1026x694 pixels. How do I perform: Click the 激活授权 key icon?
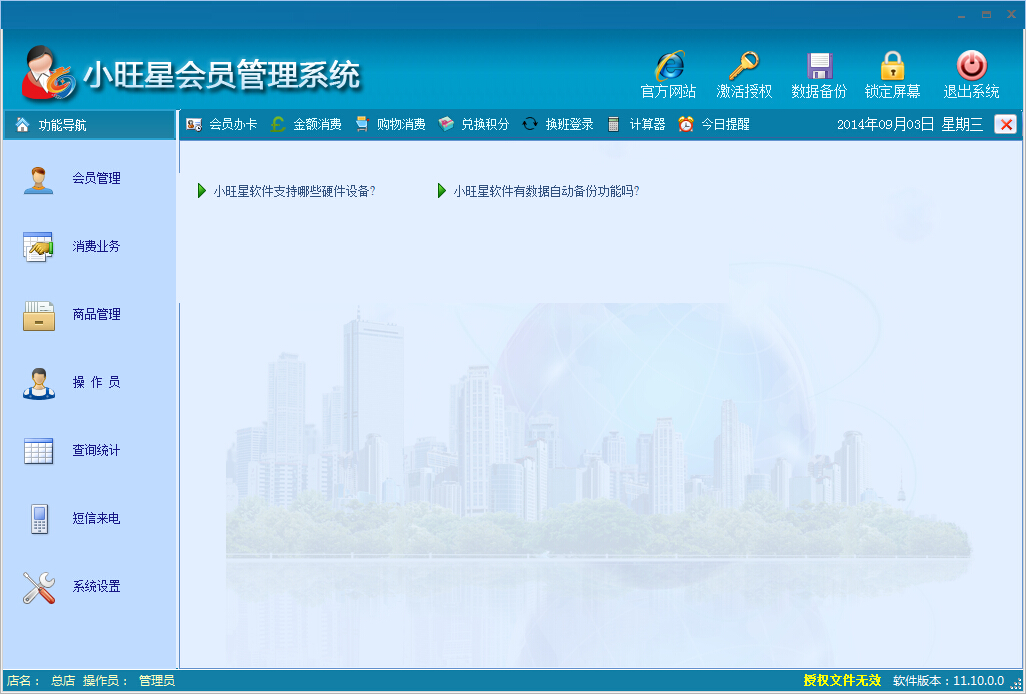pos(744,66)
